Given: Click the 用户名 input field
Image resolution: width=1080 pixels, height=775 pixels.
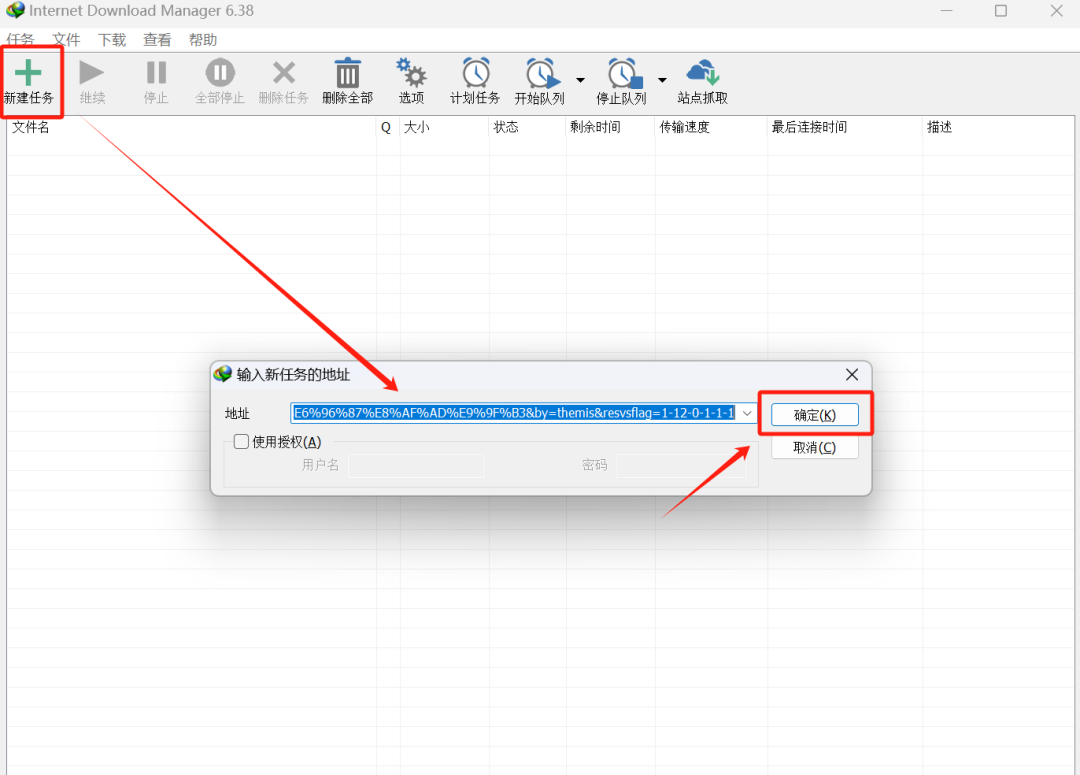Looking at the screenshot, I should tap(416, 465).
